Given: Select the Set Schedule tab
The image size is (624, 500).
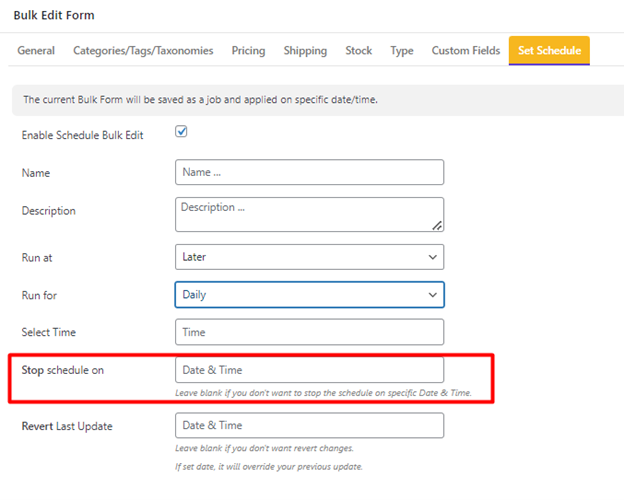Looking at the screenshot, I should point(549,51).
